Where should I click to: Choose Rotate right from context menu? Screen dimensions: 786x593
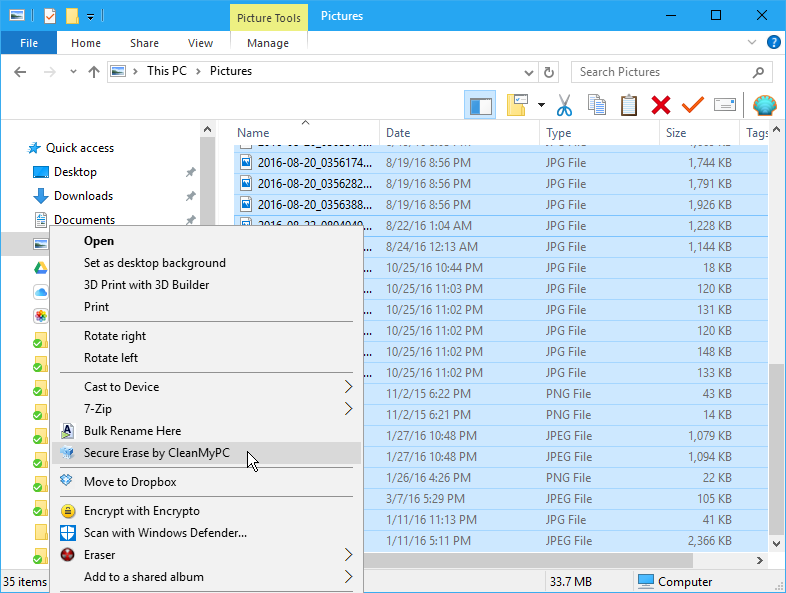coord(115,336)
